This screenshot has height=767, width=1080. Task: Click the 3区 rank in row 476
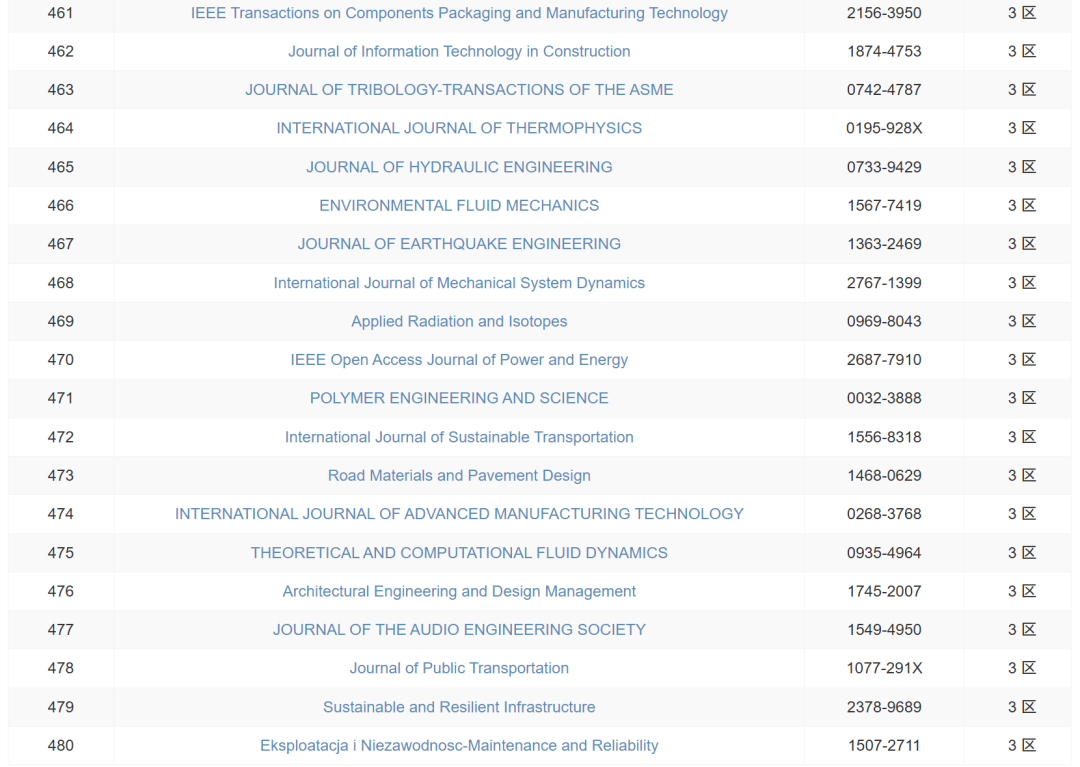[x=1021, y=591]
